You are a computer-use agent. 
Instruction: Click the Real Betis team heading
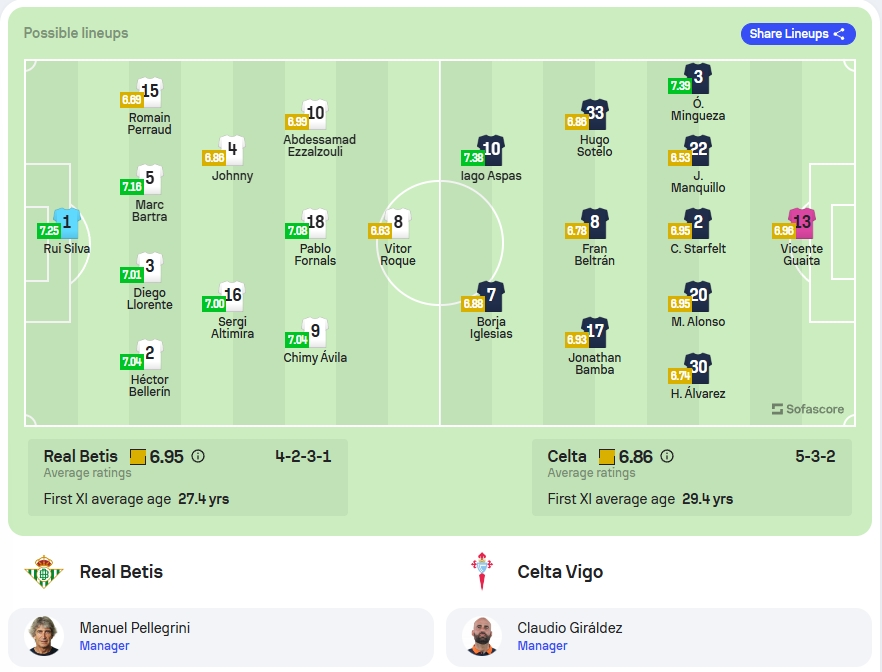click(121, 572)
